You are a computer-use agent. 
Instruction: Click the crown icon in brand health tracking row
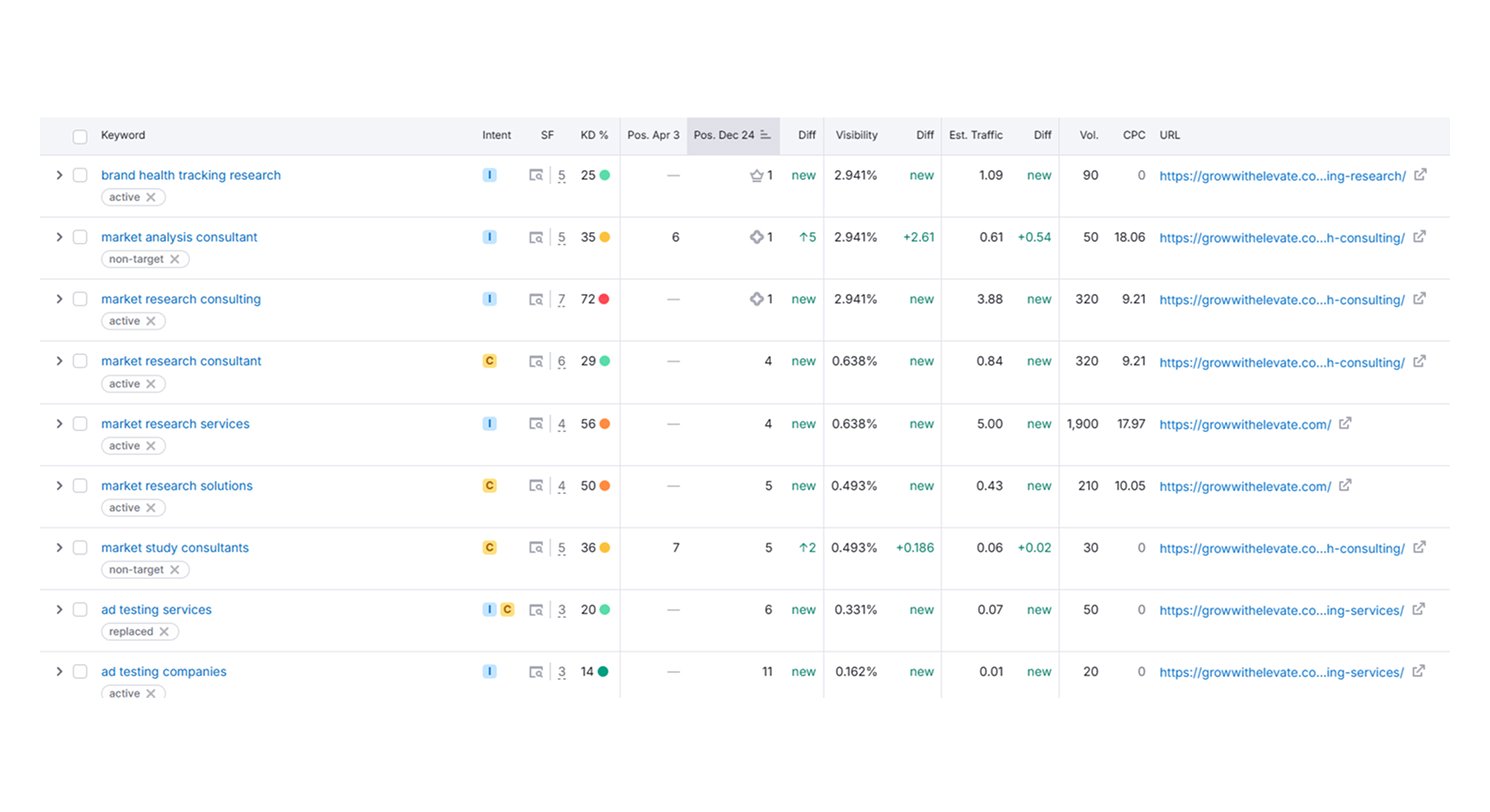pos(757,176)
